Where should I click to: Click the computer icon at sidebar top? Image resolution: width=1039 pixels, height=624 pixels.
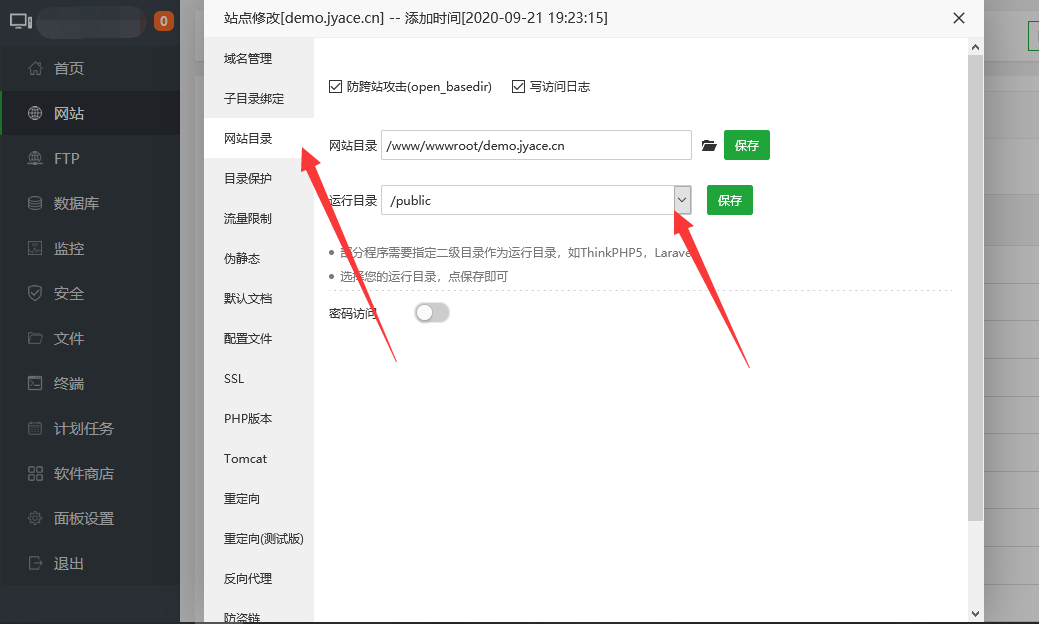click(x=21, y=21)
